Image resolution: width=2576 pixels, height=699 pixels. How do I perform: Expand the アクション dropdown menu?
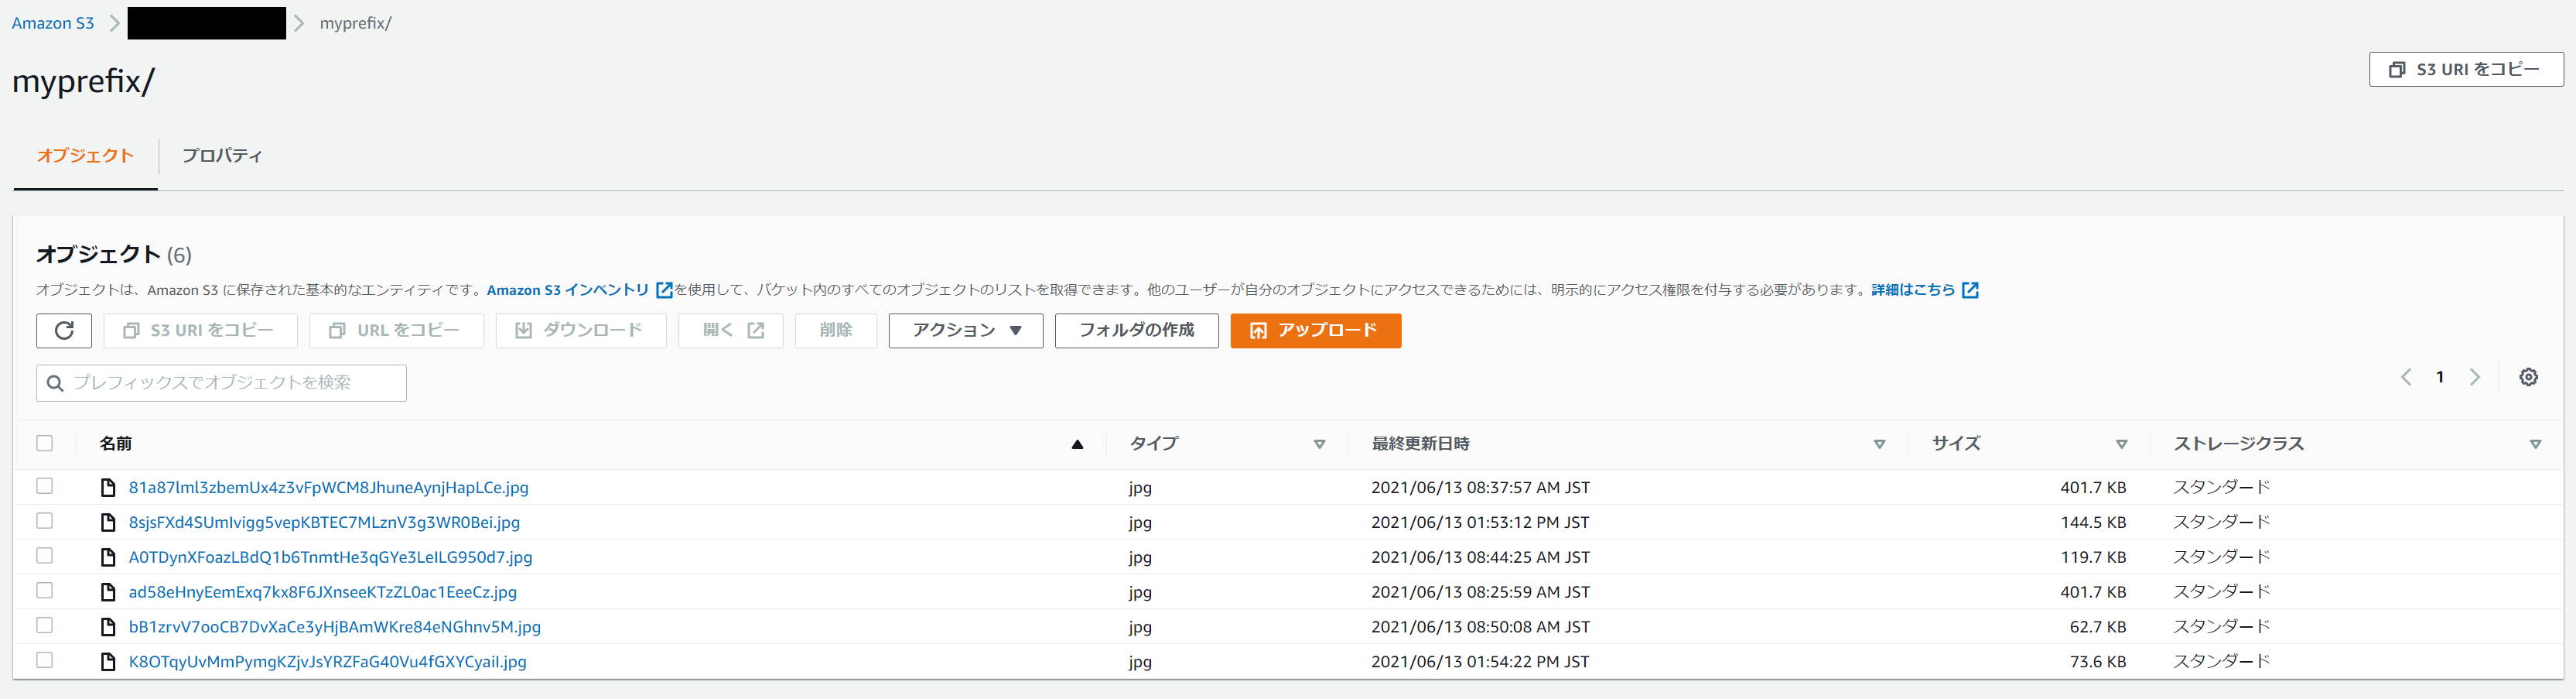[x=965, y=330]
